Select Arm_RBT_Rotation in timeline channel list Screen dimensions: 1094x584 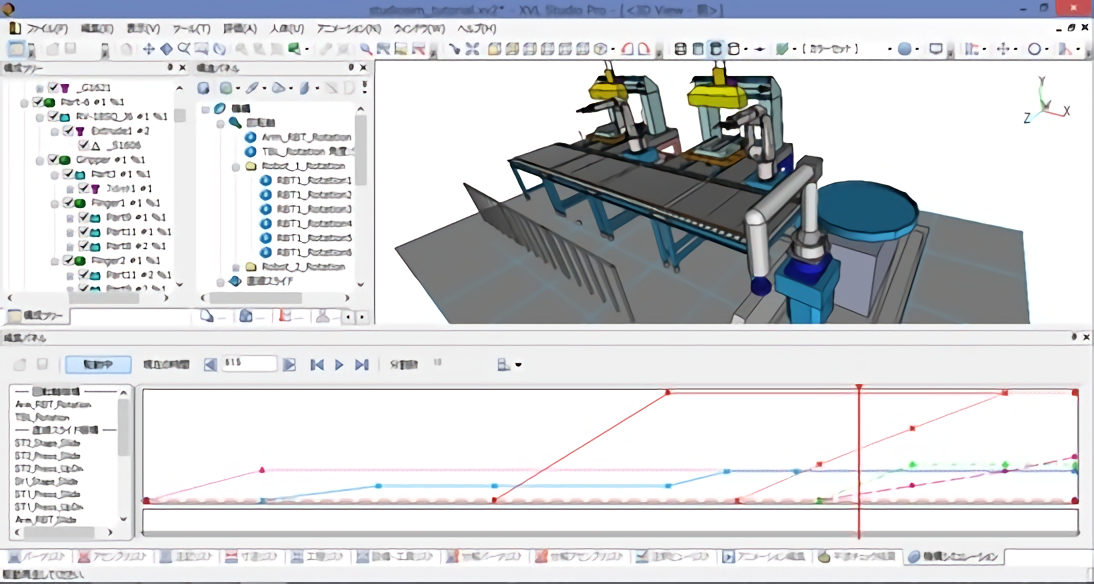click(53, 404)
